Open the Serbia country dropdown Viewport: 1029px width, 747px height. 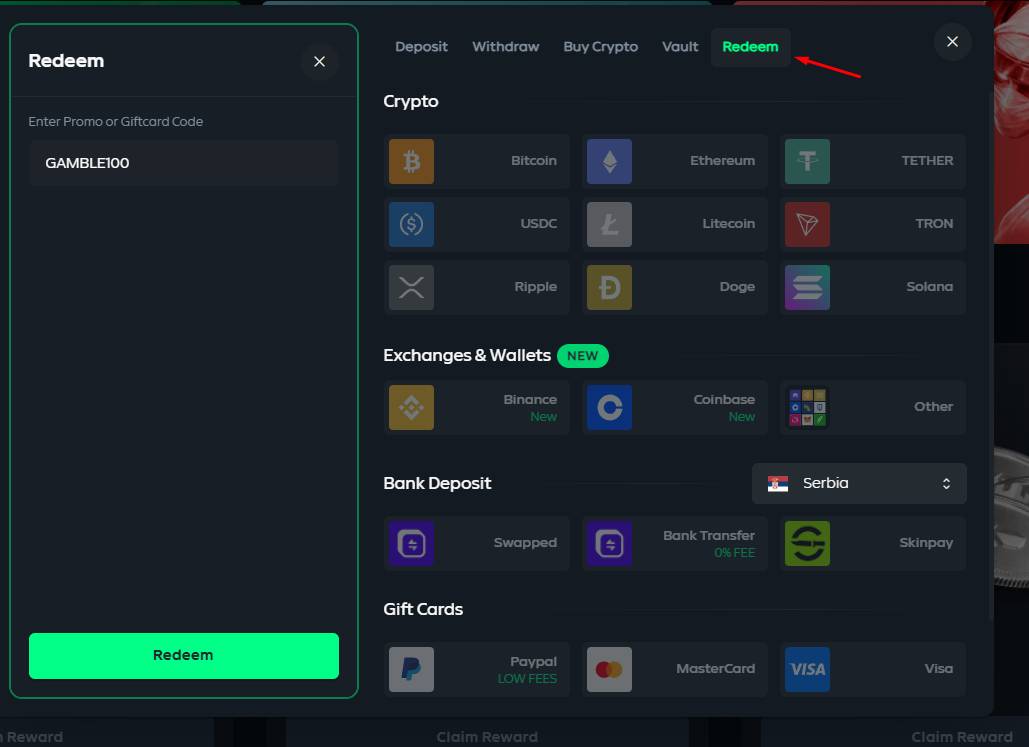point(859,484)
